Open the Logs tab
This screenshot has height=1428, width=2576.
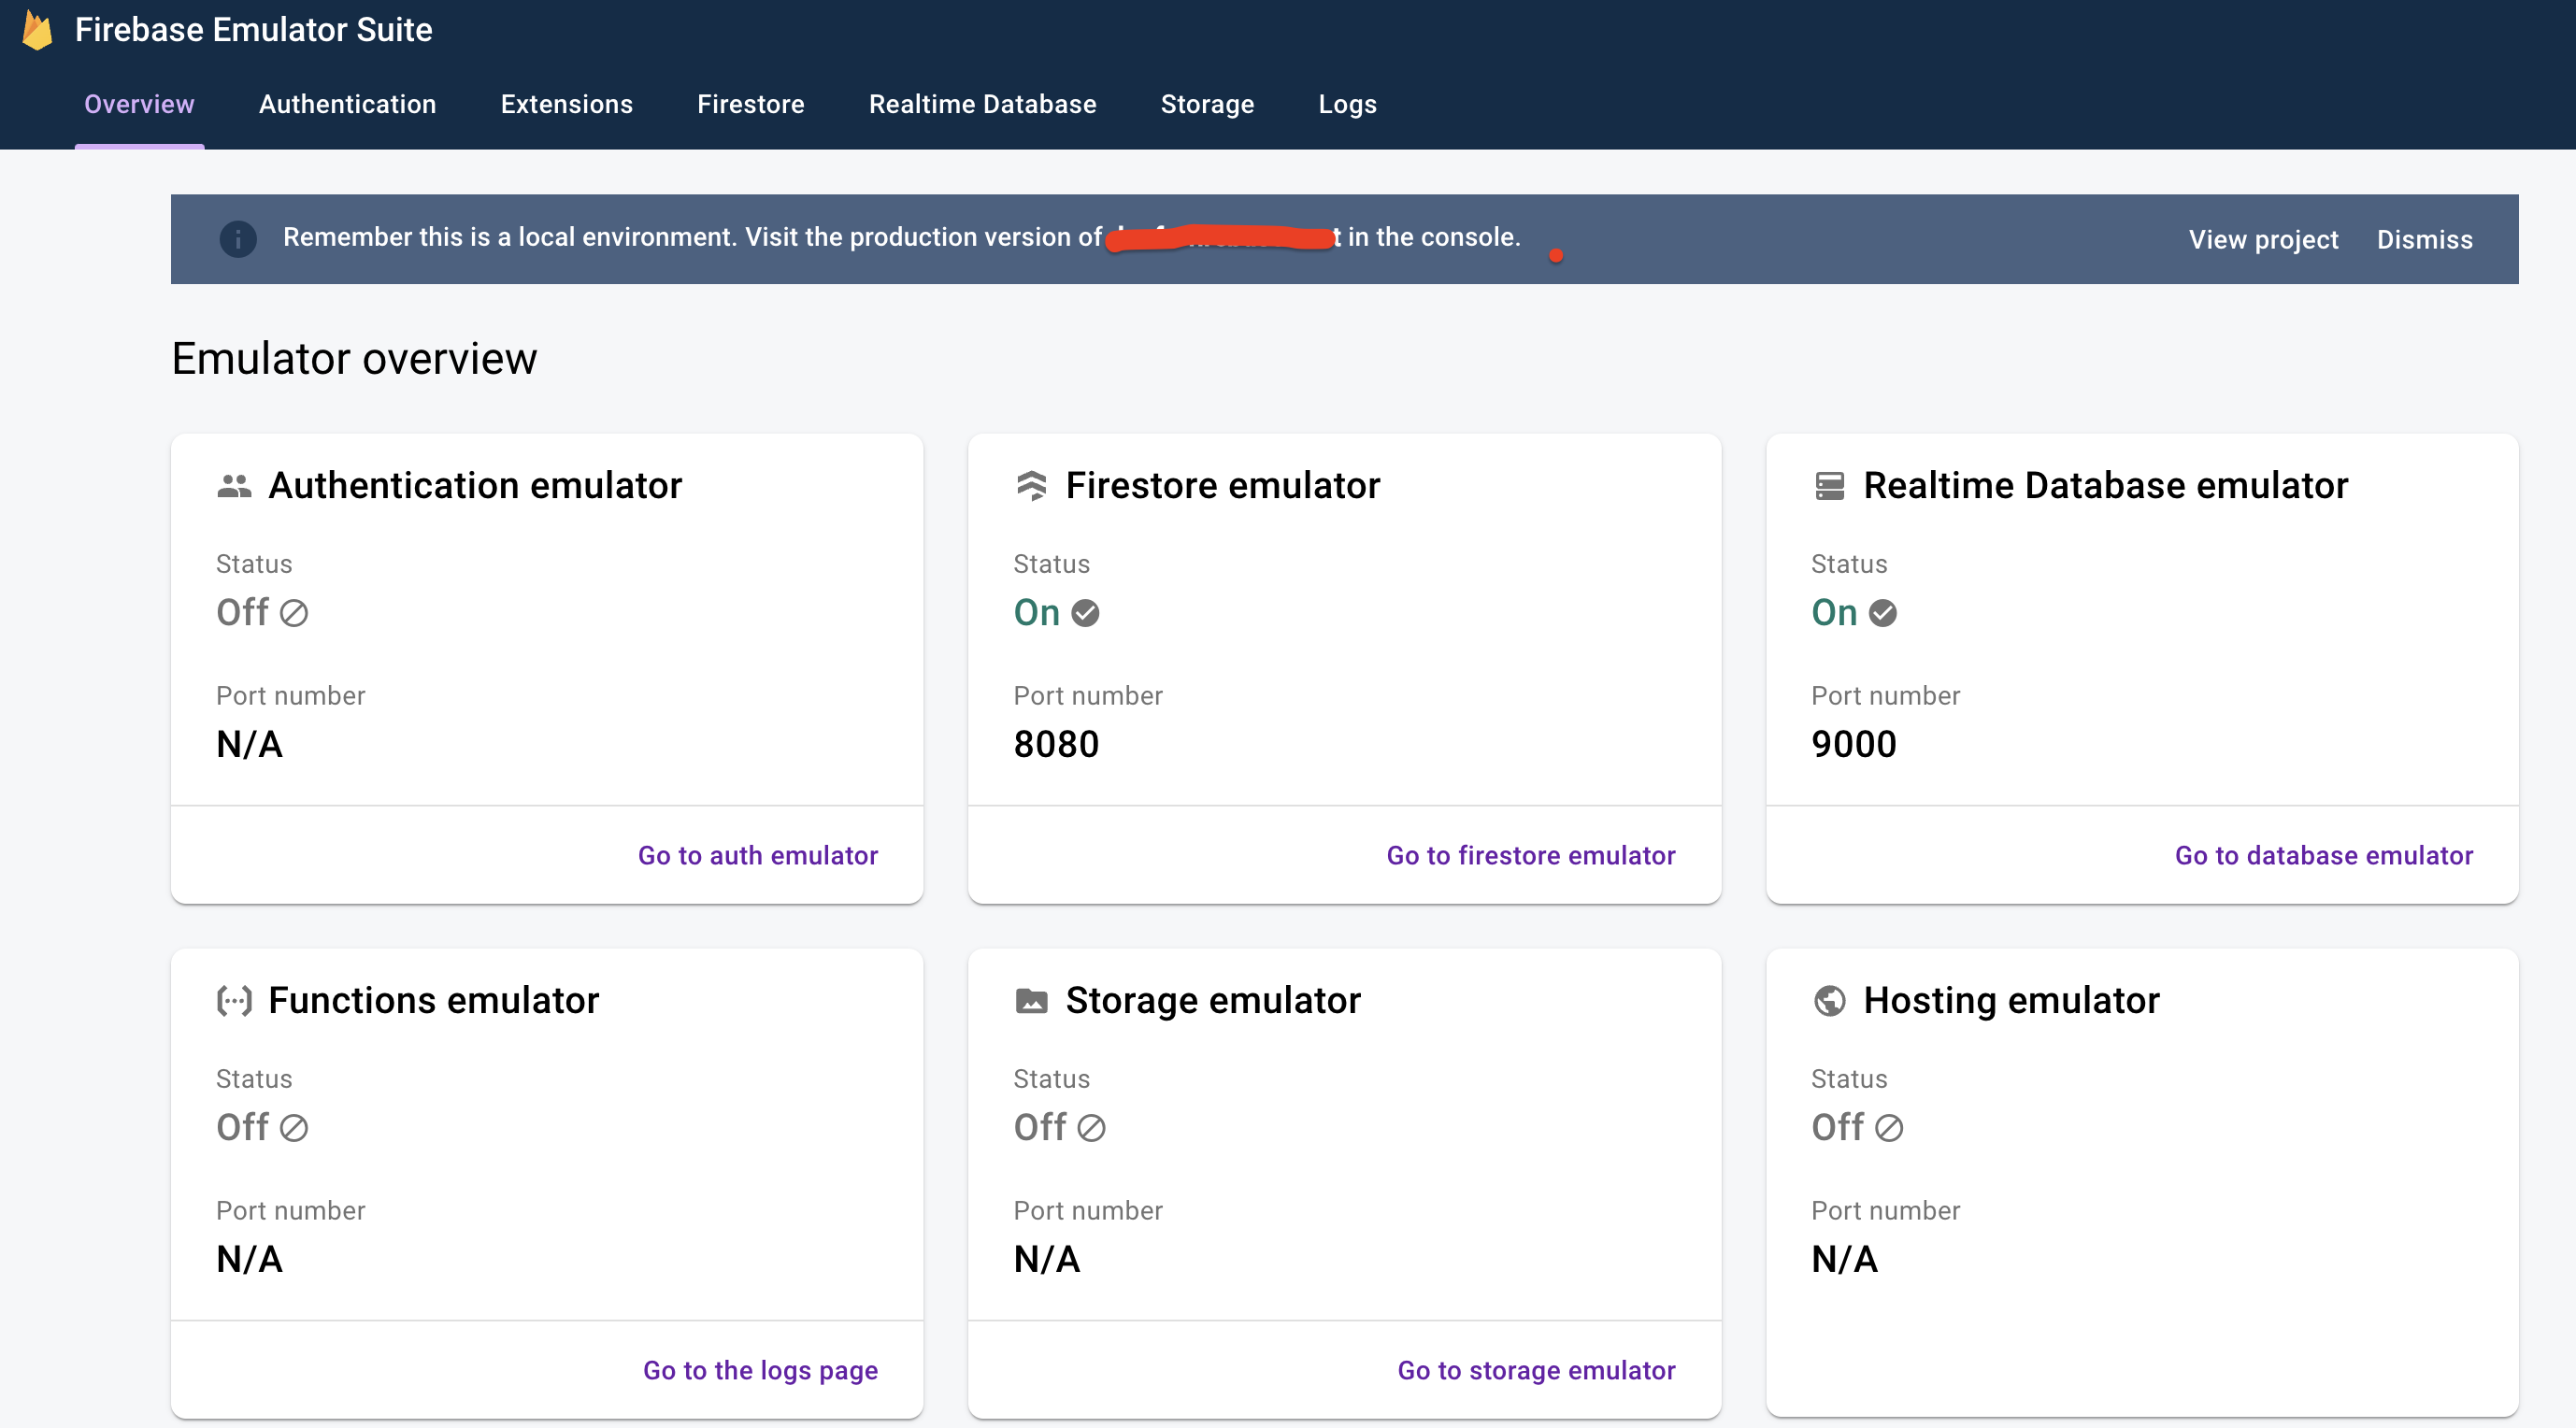click(1347, 104)
